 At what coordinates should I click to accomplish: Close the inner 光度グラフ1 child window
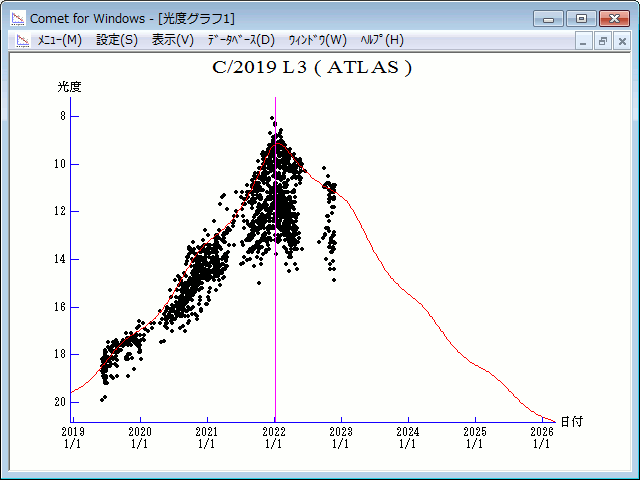[x=622, y=41]
